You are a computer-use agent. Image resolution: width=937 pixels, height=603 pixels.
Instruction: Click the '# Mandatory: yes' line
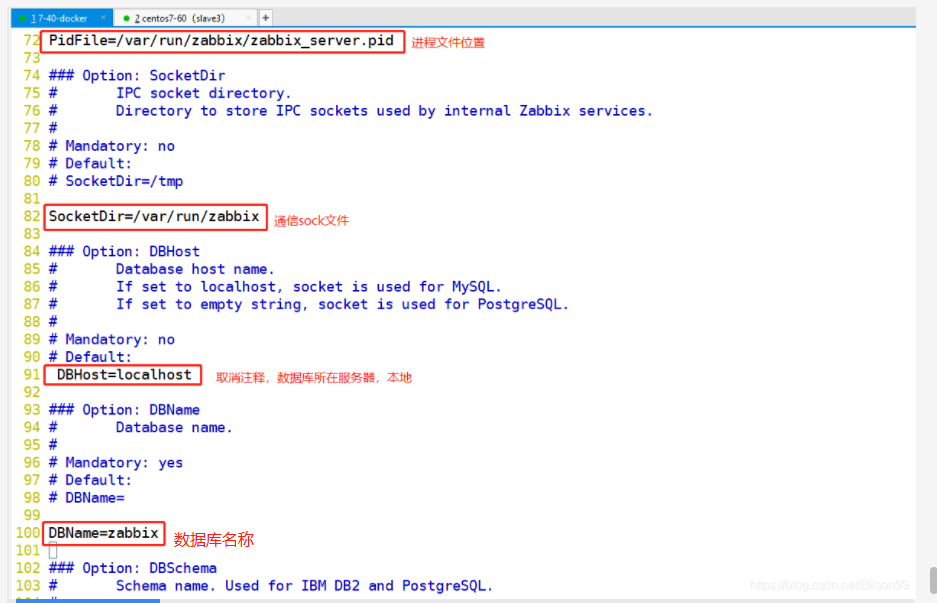(116, 463)
